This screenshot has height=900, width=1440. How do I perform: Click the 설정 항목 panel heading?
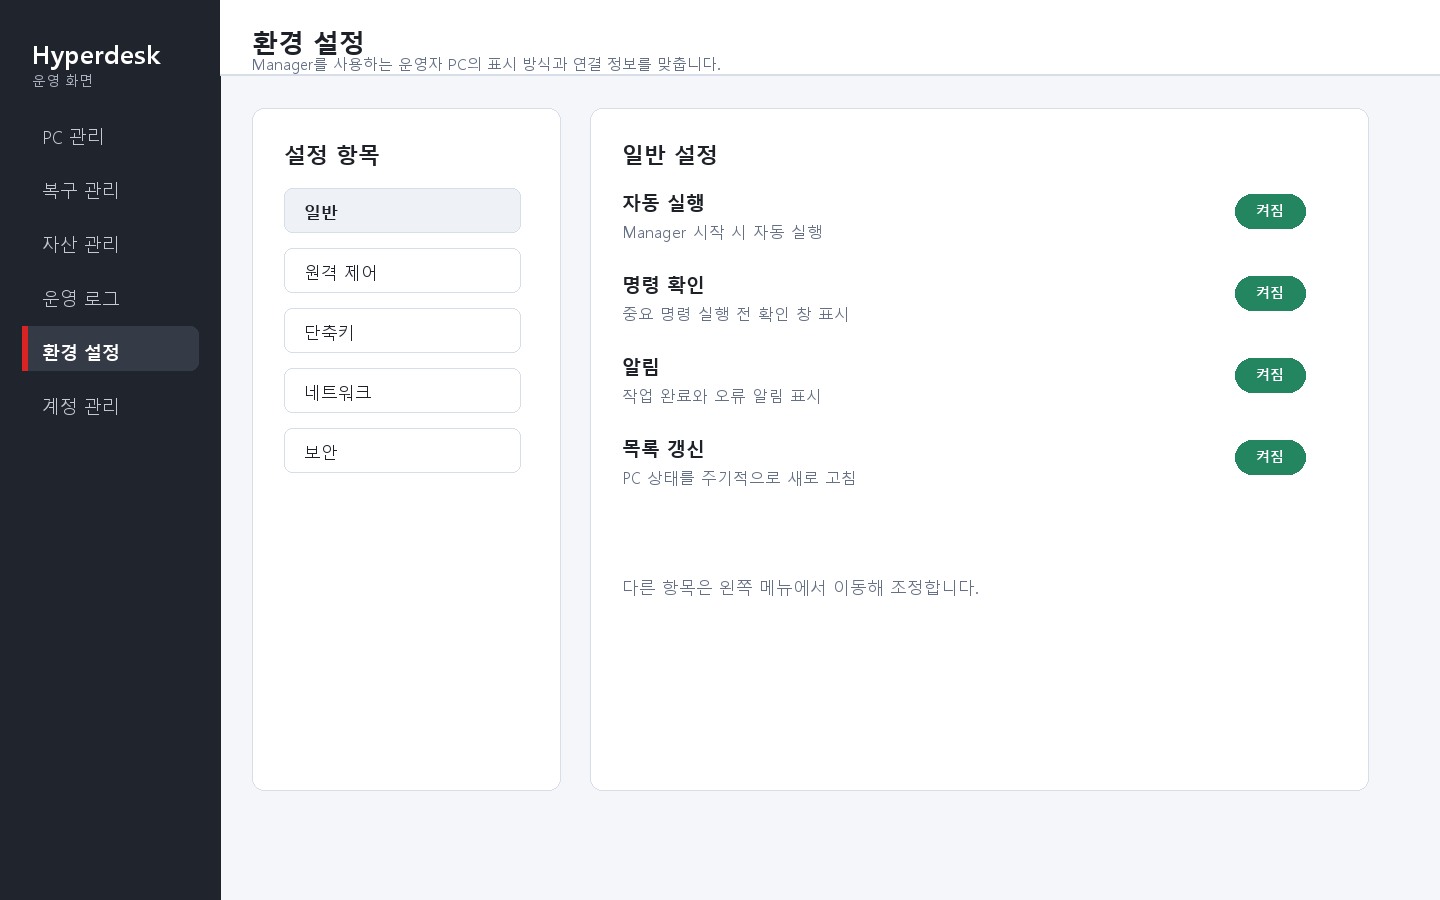pos(332,155)
